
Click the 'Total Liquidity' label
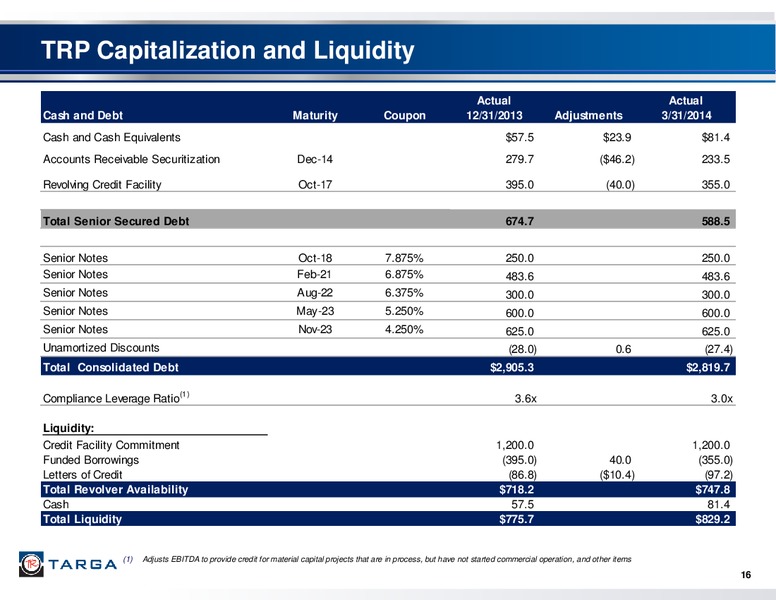(x=82, y=519)
